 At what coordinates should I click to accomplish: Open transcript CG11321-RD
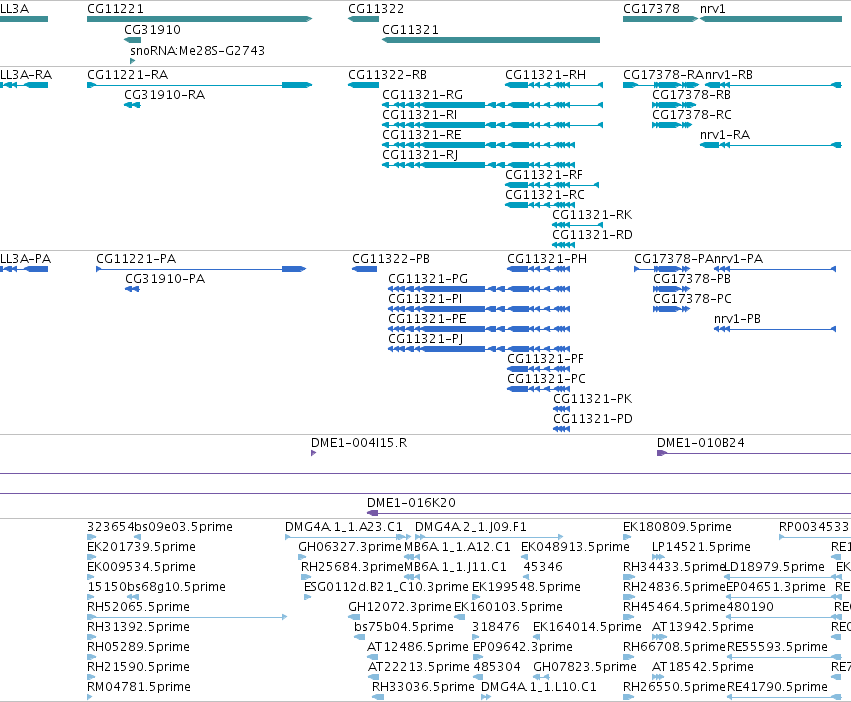click(x=592, y=235)
